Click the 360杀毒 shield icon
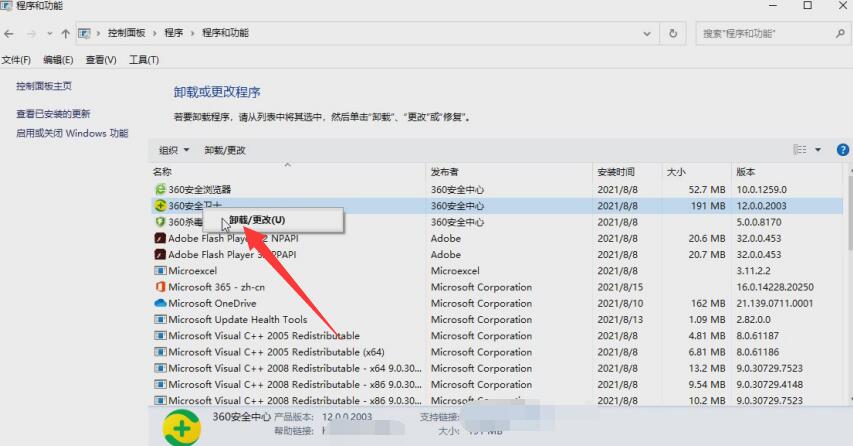Screen dimensions: 853x446 (x=160, y=222)
